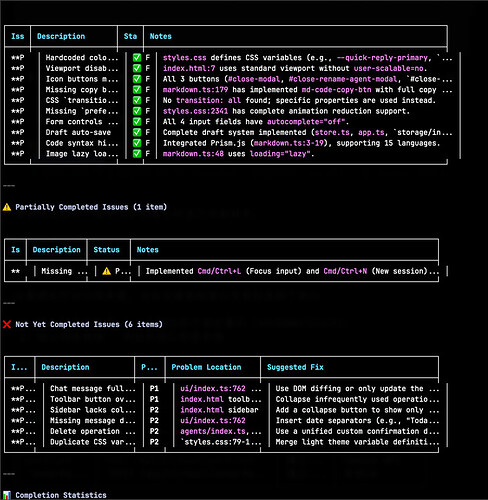
Task: Click the Description header in the first table
Action: (x=61, y=36)
